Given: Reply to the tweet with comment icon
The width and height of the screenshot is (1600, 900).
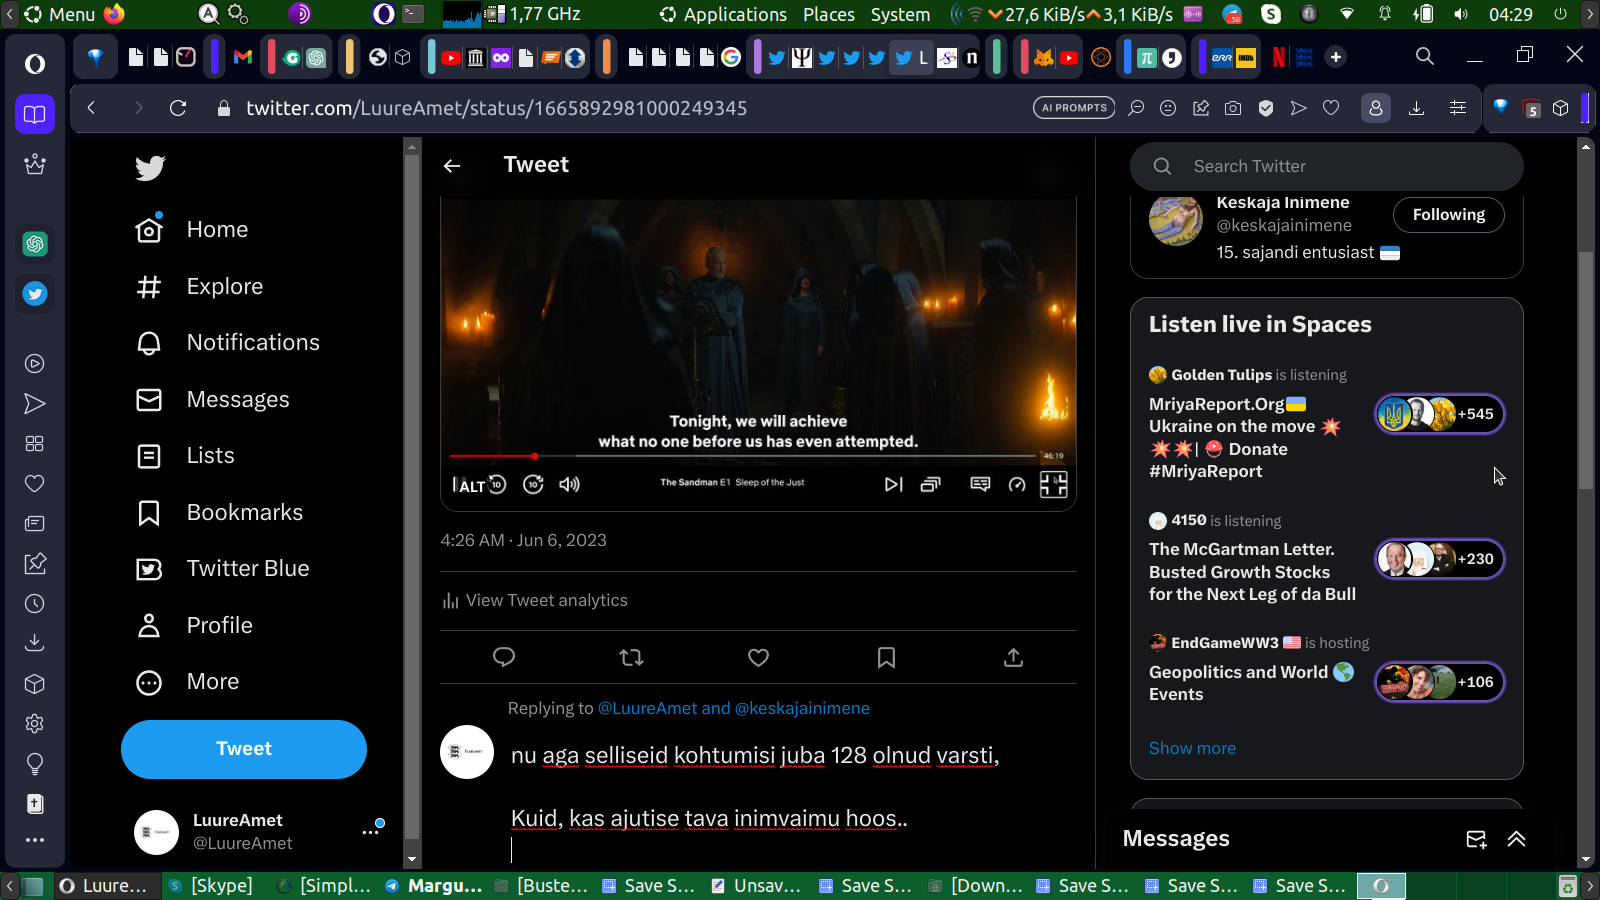Looking at the screenshot, I should pyautogui.click(x=504, y=657).
